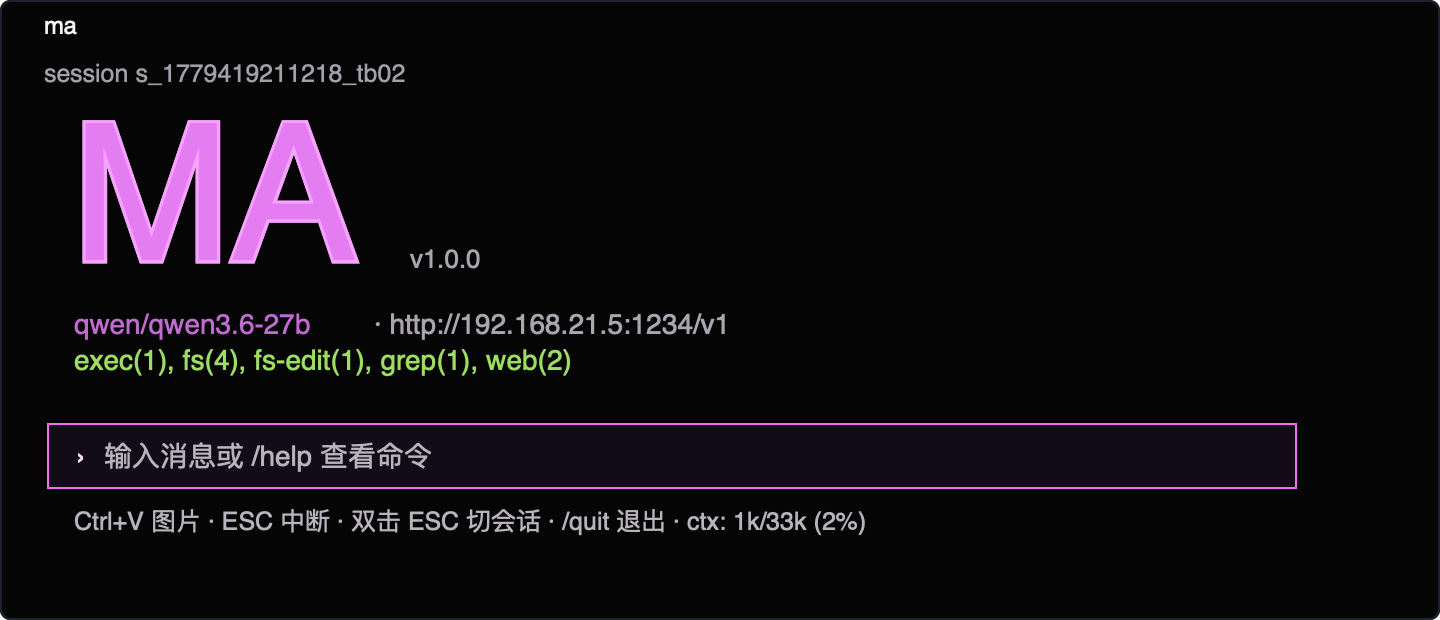Select the qwen/qwen3.6-27b model name
Viewport: 1440px width, 620px height.
click(x=192, y=325)
